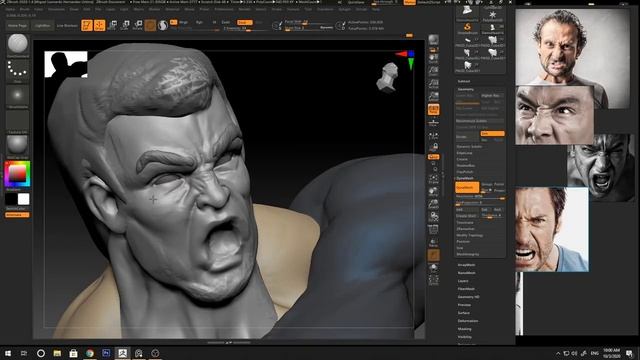The width and height of the screenshot is (640, 360).
Task: Select the Scale transform tool
Action: (x=125, y=25)
